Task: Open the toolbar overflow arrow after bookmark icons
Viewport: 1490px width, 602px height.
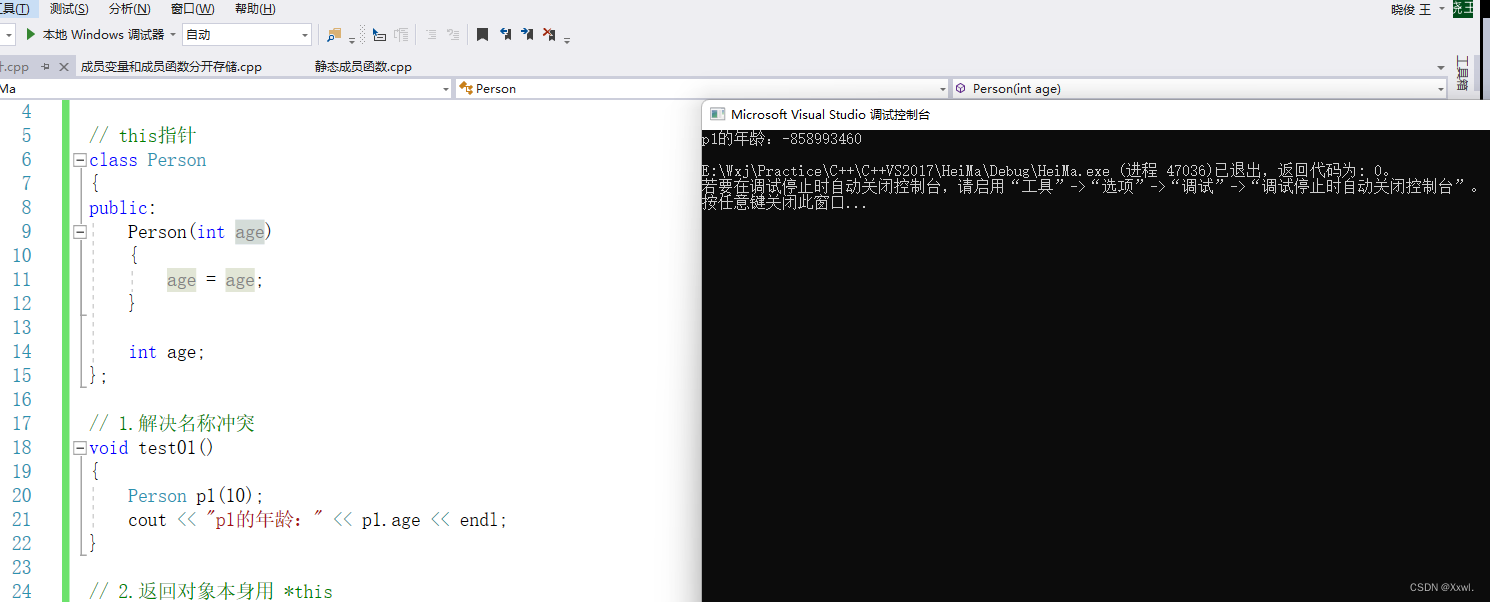Action: [x=567, y=40]
